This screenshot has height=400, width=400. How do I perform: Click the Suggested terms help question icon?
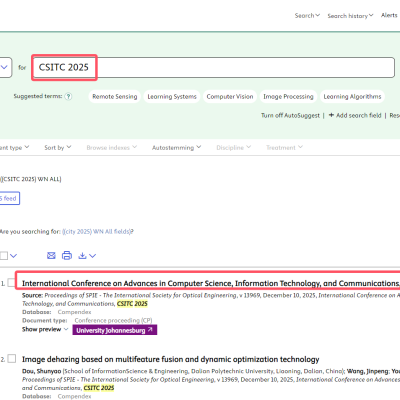[68, 96]
